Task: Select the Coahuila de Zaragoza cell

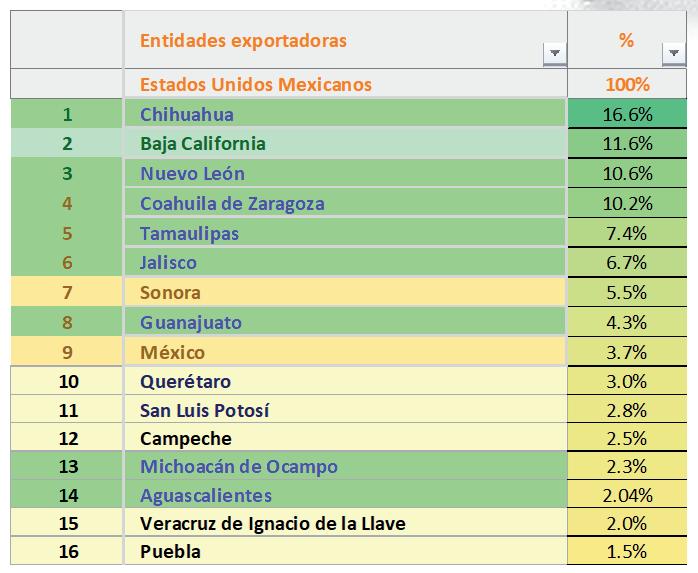Action: pos(345,203)
